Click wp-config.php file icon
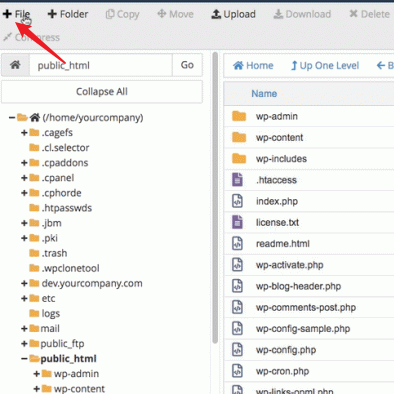 237,350
